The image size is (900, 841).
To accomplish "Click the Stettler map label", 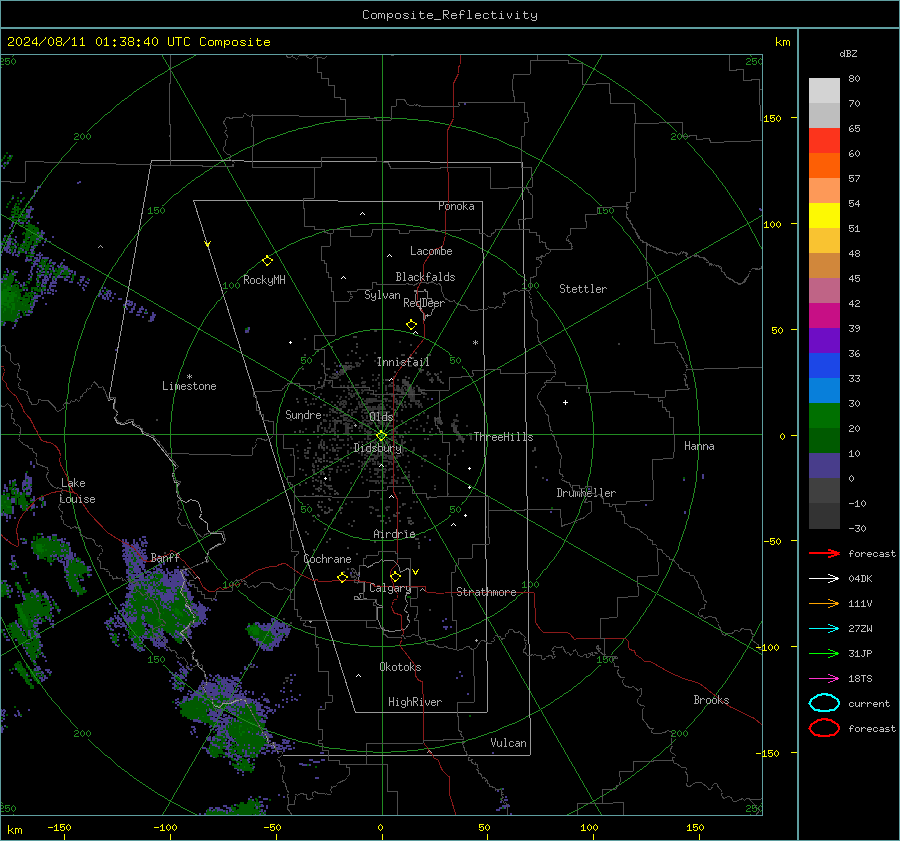I will click(x=583, y=289).
